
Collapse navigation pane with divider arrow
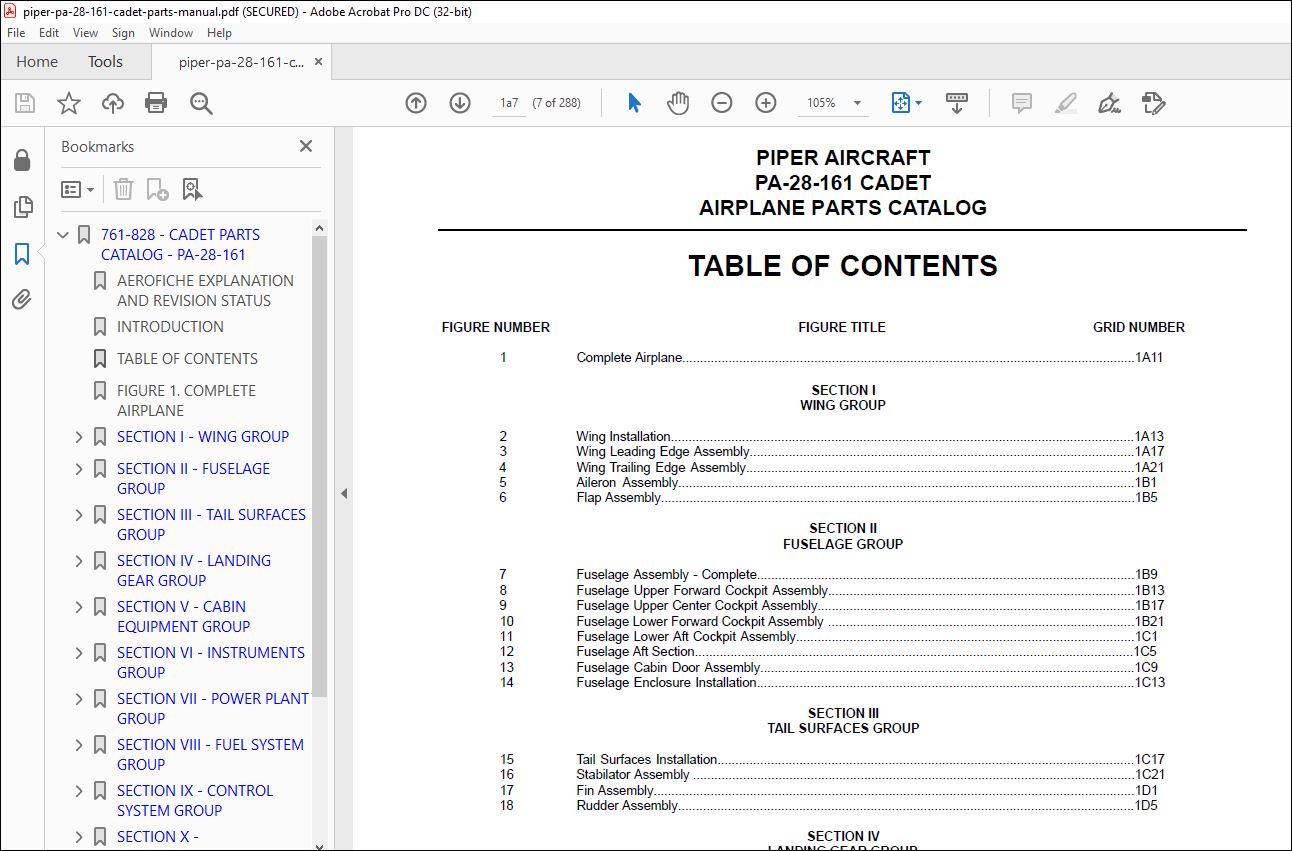[344, 493]
